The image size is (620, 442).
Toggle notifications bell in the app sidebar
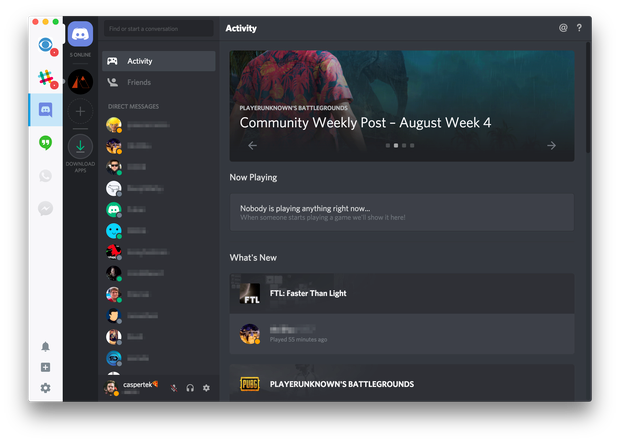click(45, 347)
